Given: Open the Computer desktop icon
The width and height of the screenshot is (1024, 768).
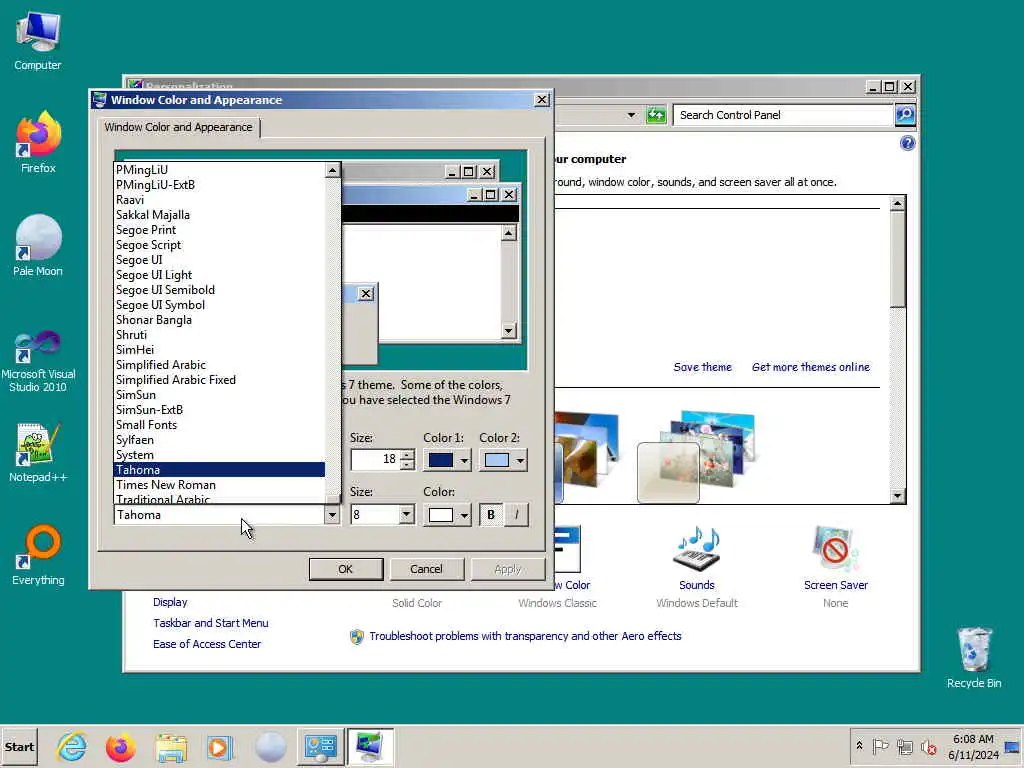Looking at the screenshot, I should click(x=38, y=40).
